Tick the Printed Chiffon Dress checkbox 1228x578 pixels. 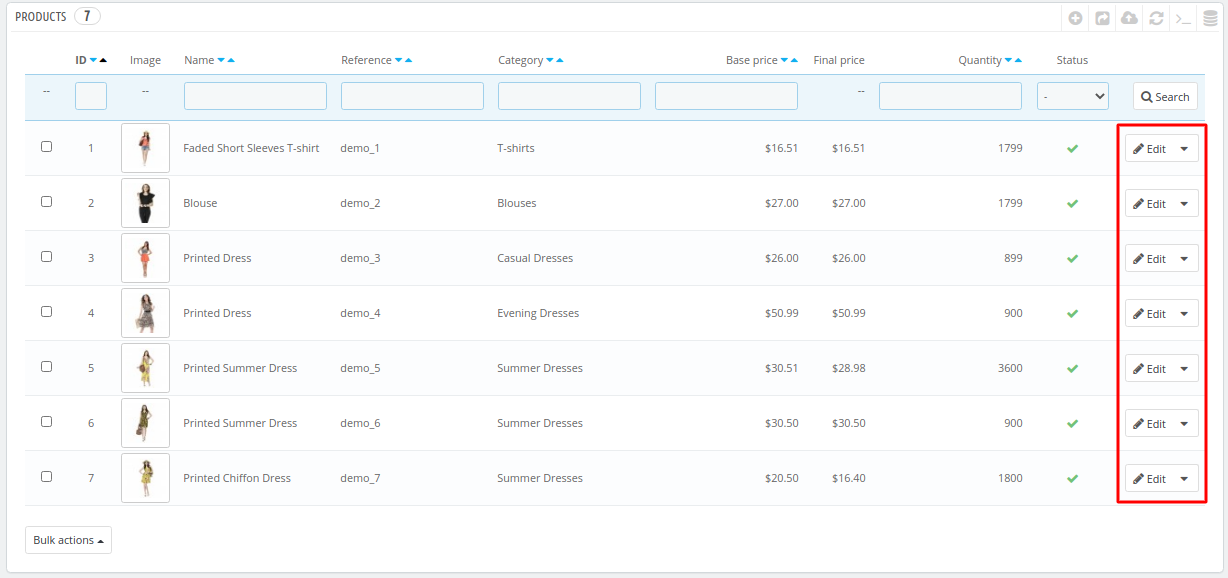coord(46,476)
